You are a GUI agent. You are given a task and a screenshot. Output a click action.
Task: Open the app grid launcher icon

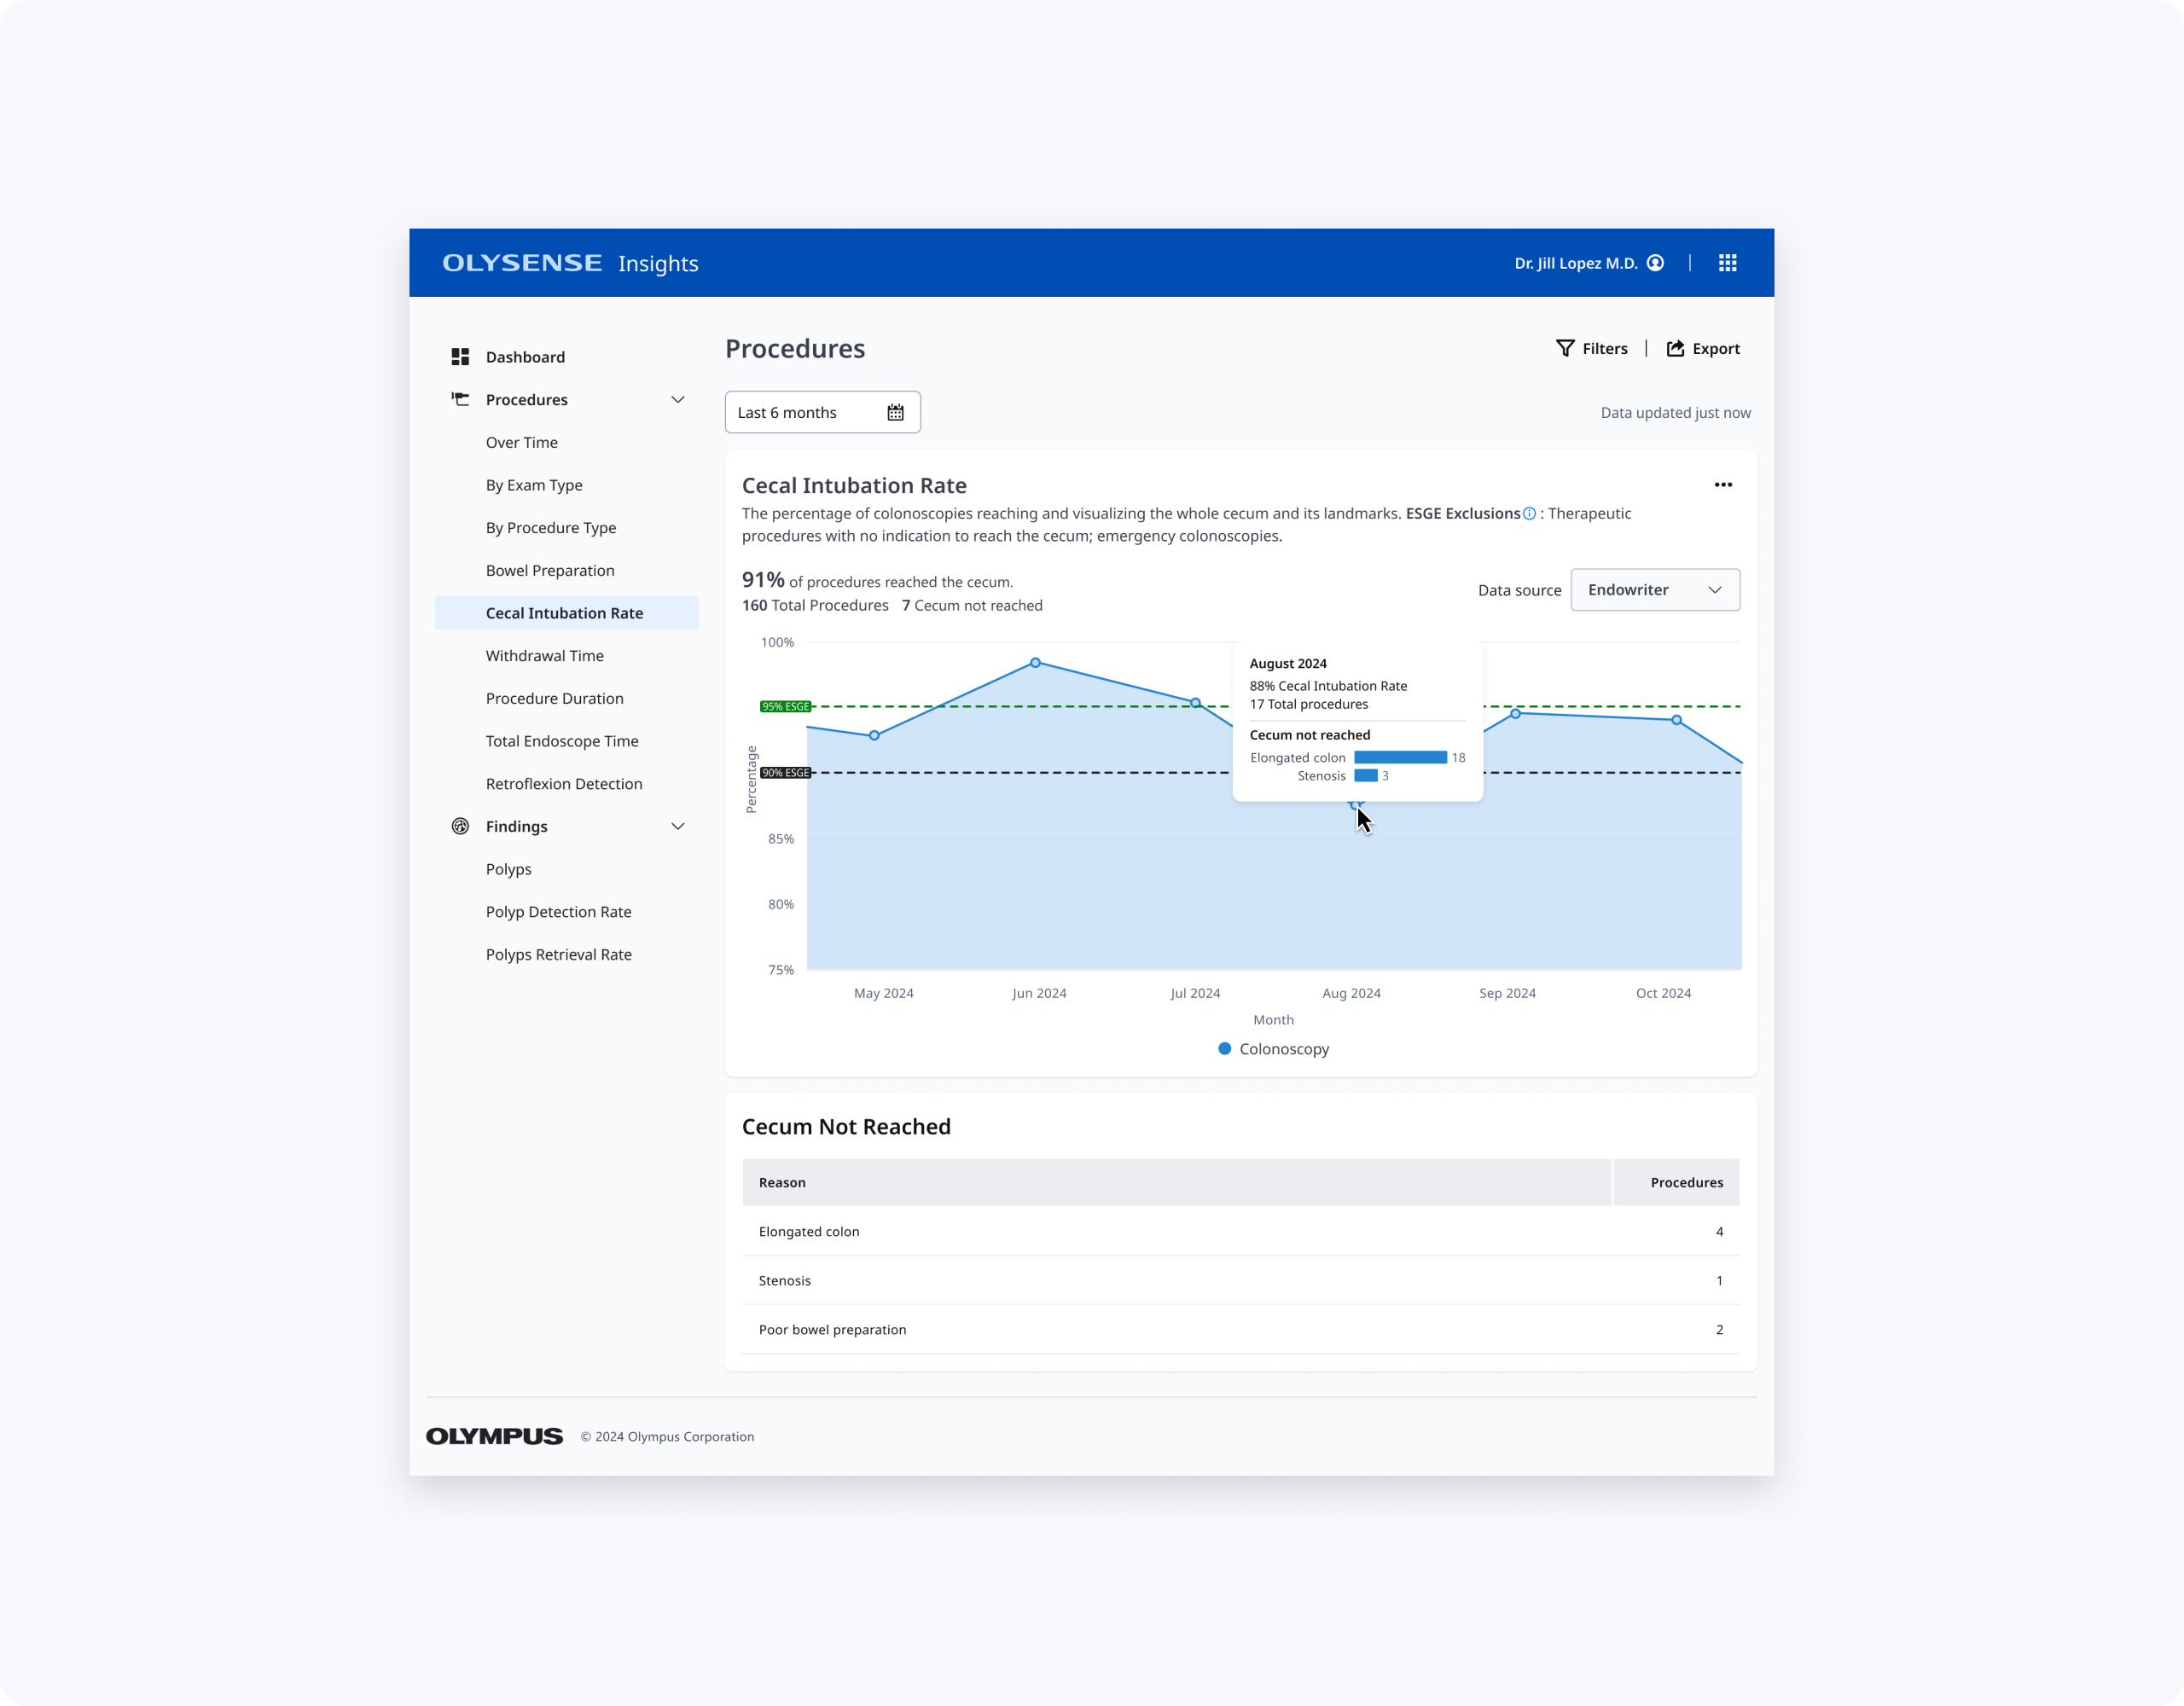[1727, 263]
